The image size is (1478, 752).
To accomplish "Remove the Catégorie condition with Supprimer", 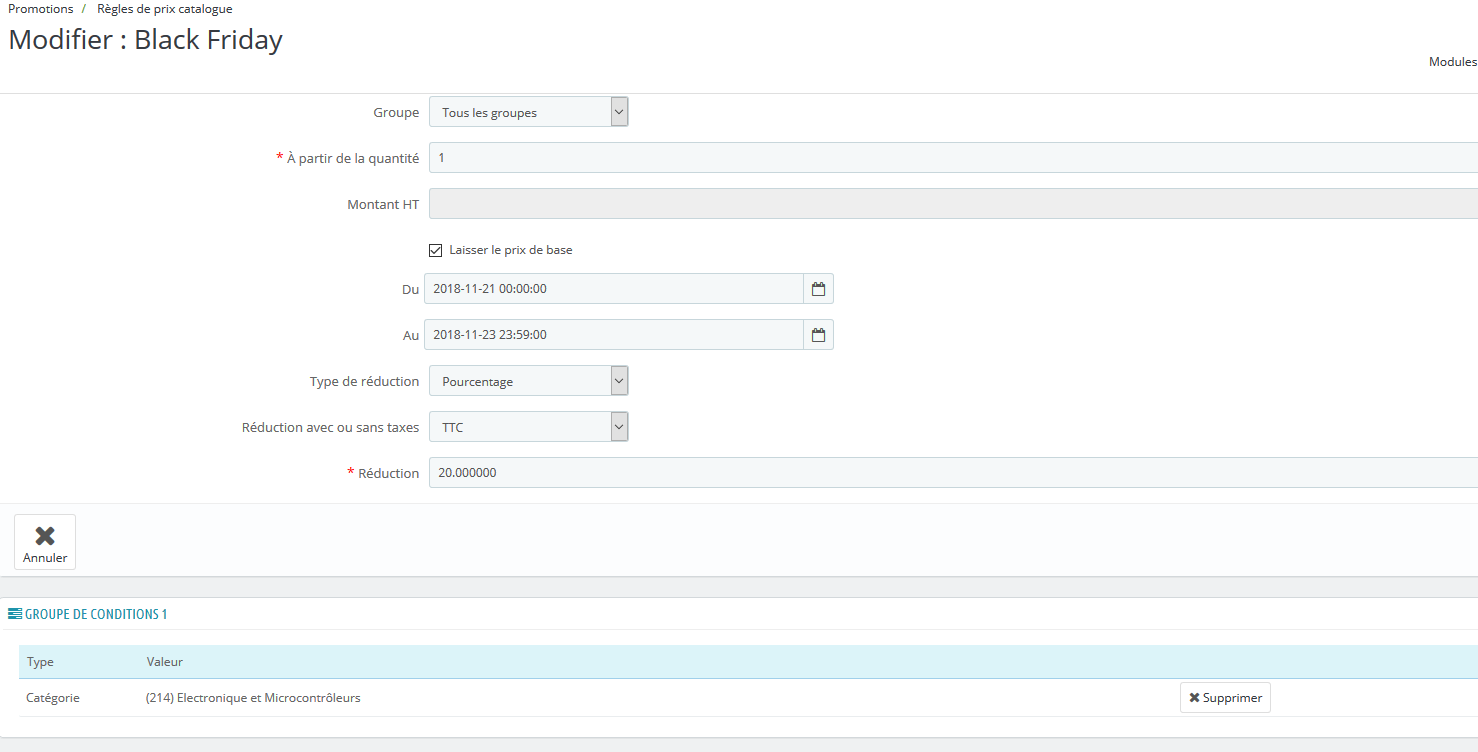I will 1225,698.
